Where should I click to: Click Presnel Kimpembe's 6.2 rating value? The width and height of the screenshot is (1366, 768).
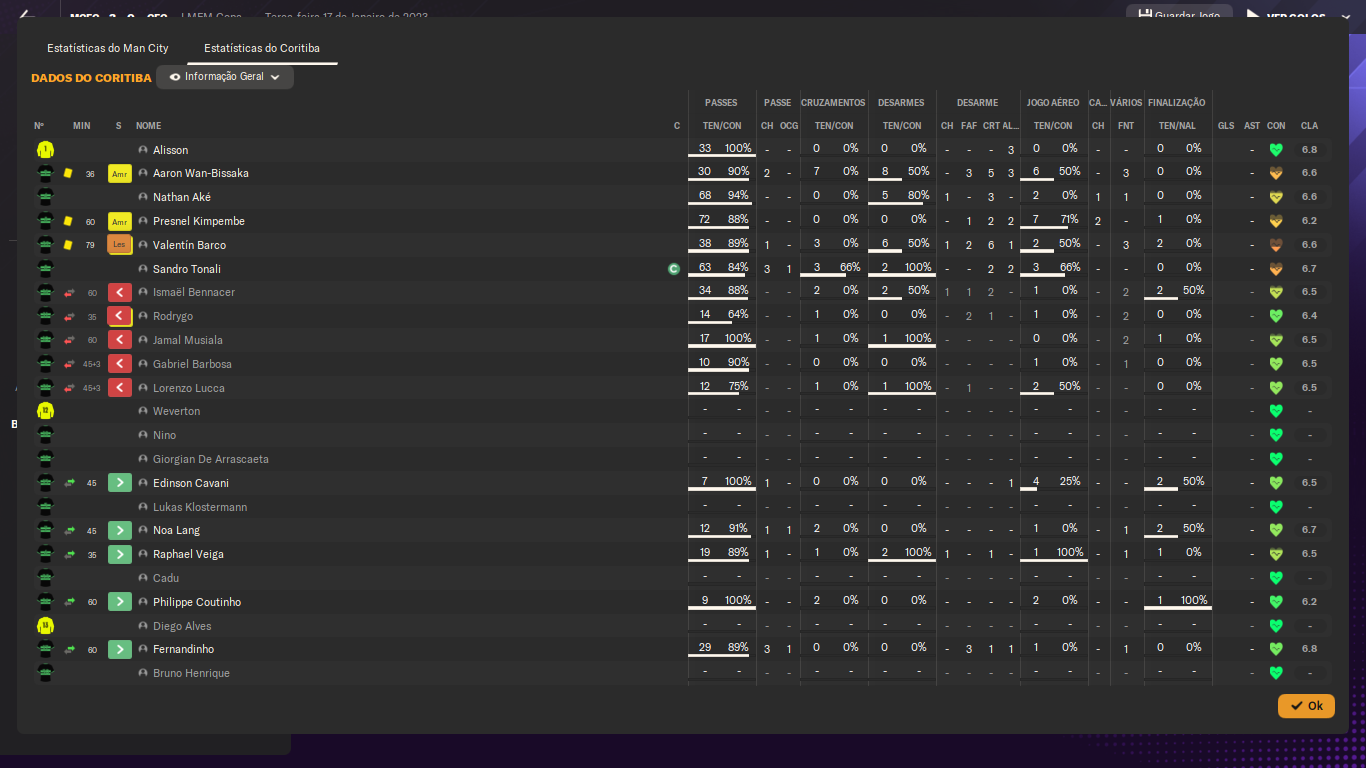point(1309,221)
